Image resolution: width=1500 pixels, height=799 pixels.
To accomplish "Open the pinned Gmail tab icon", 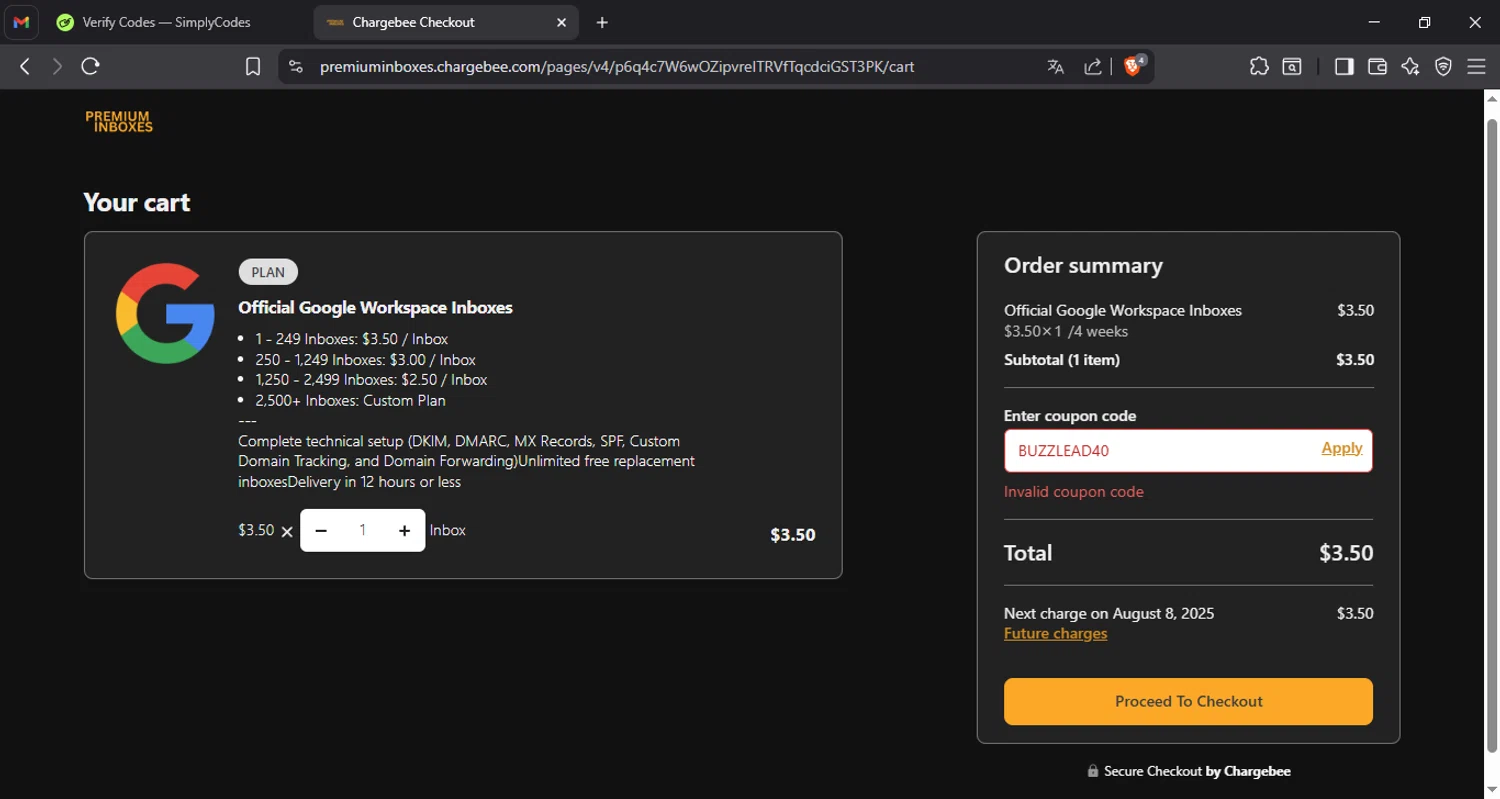I will pos(22,22).
